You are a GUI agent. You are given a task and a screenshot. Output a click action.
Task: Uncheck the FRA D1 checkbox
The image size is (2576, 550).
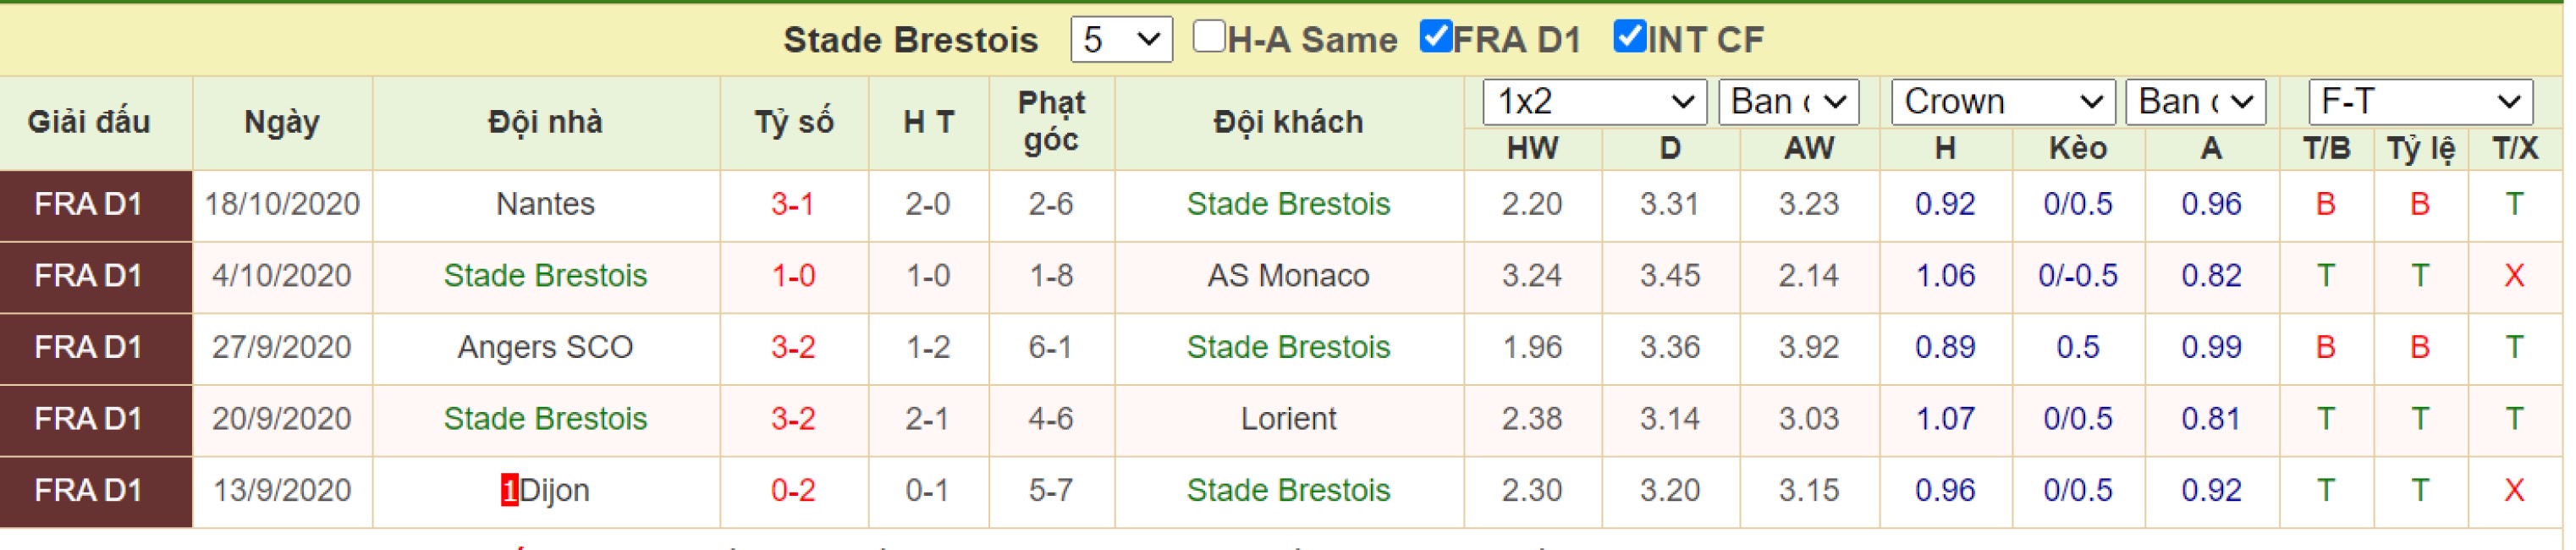point(1436,36)
